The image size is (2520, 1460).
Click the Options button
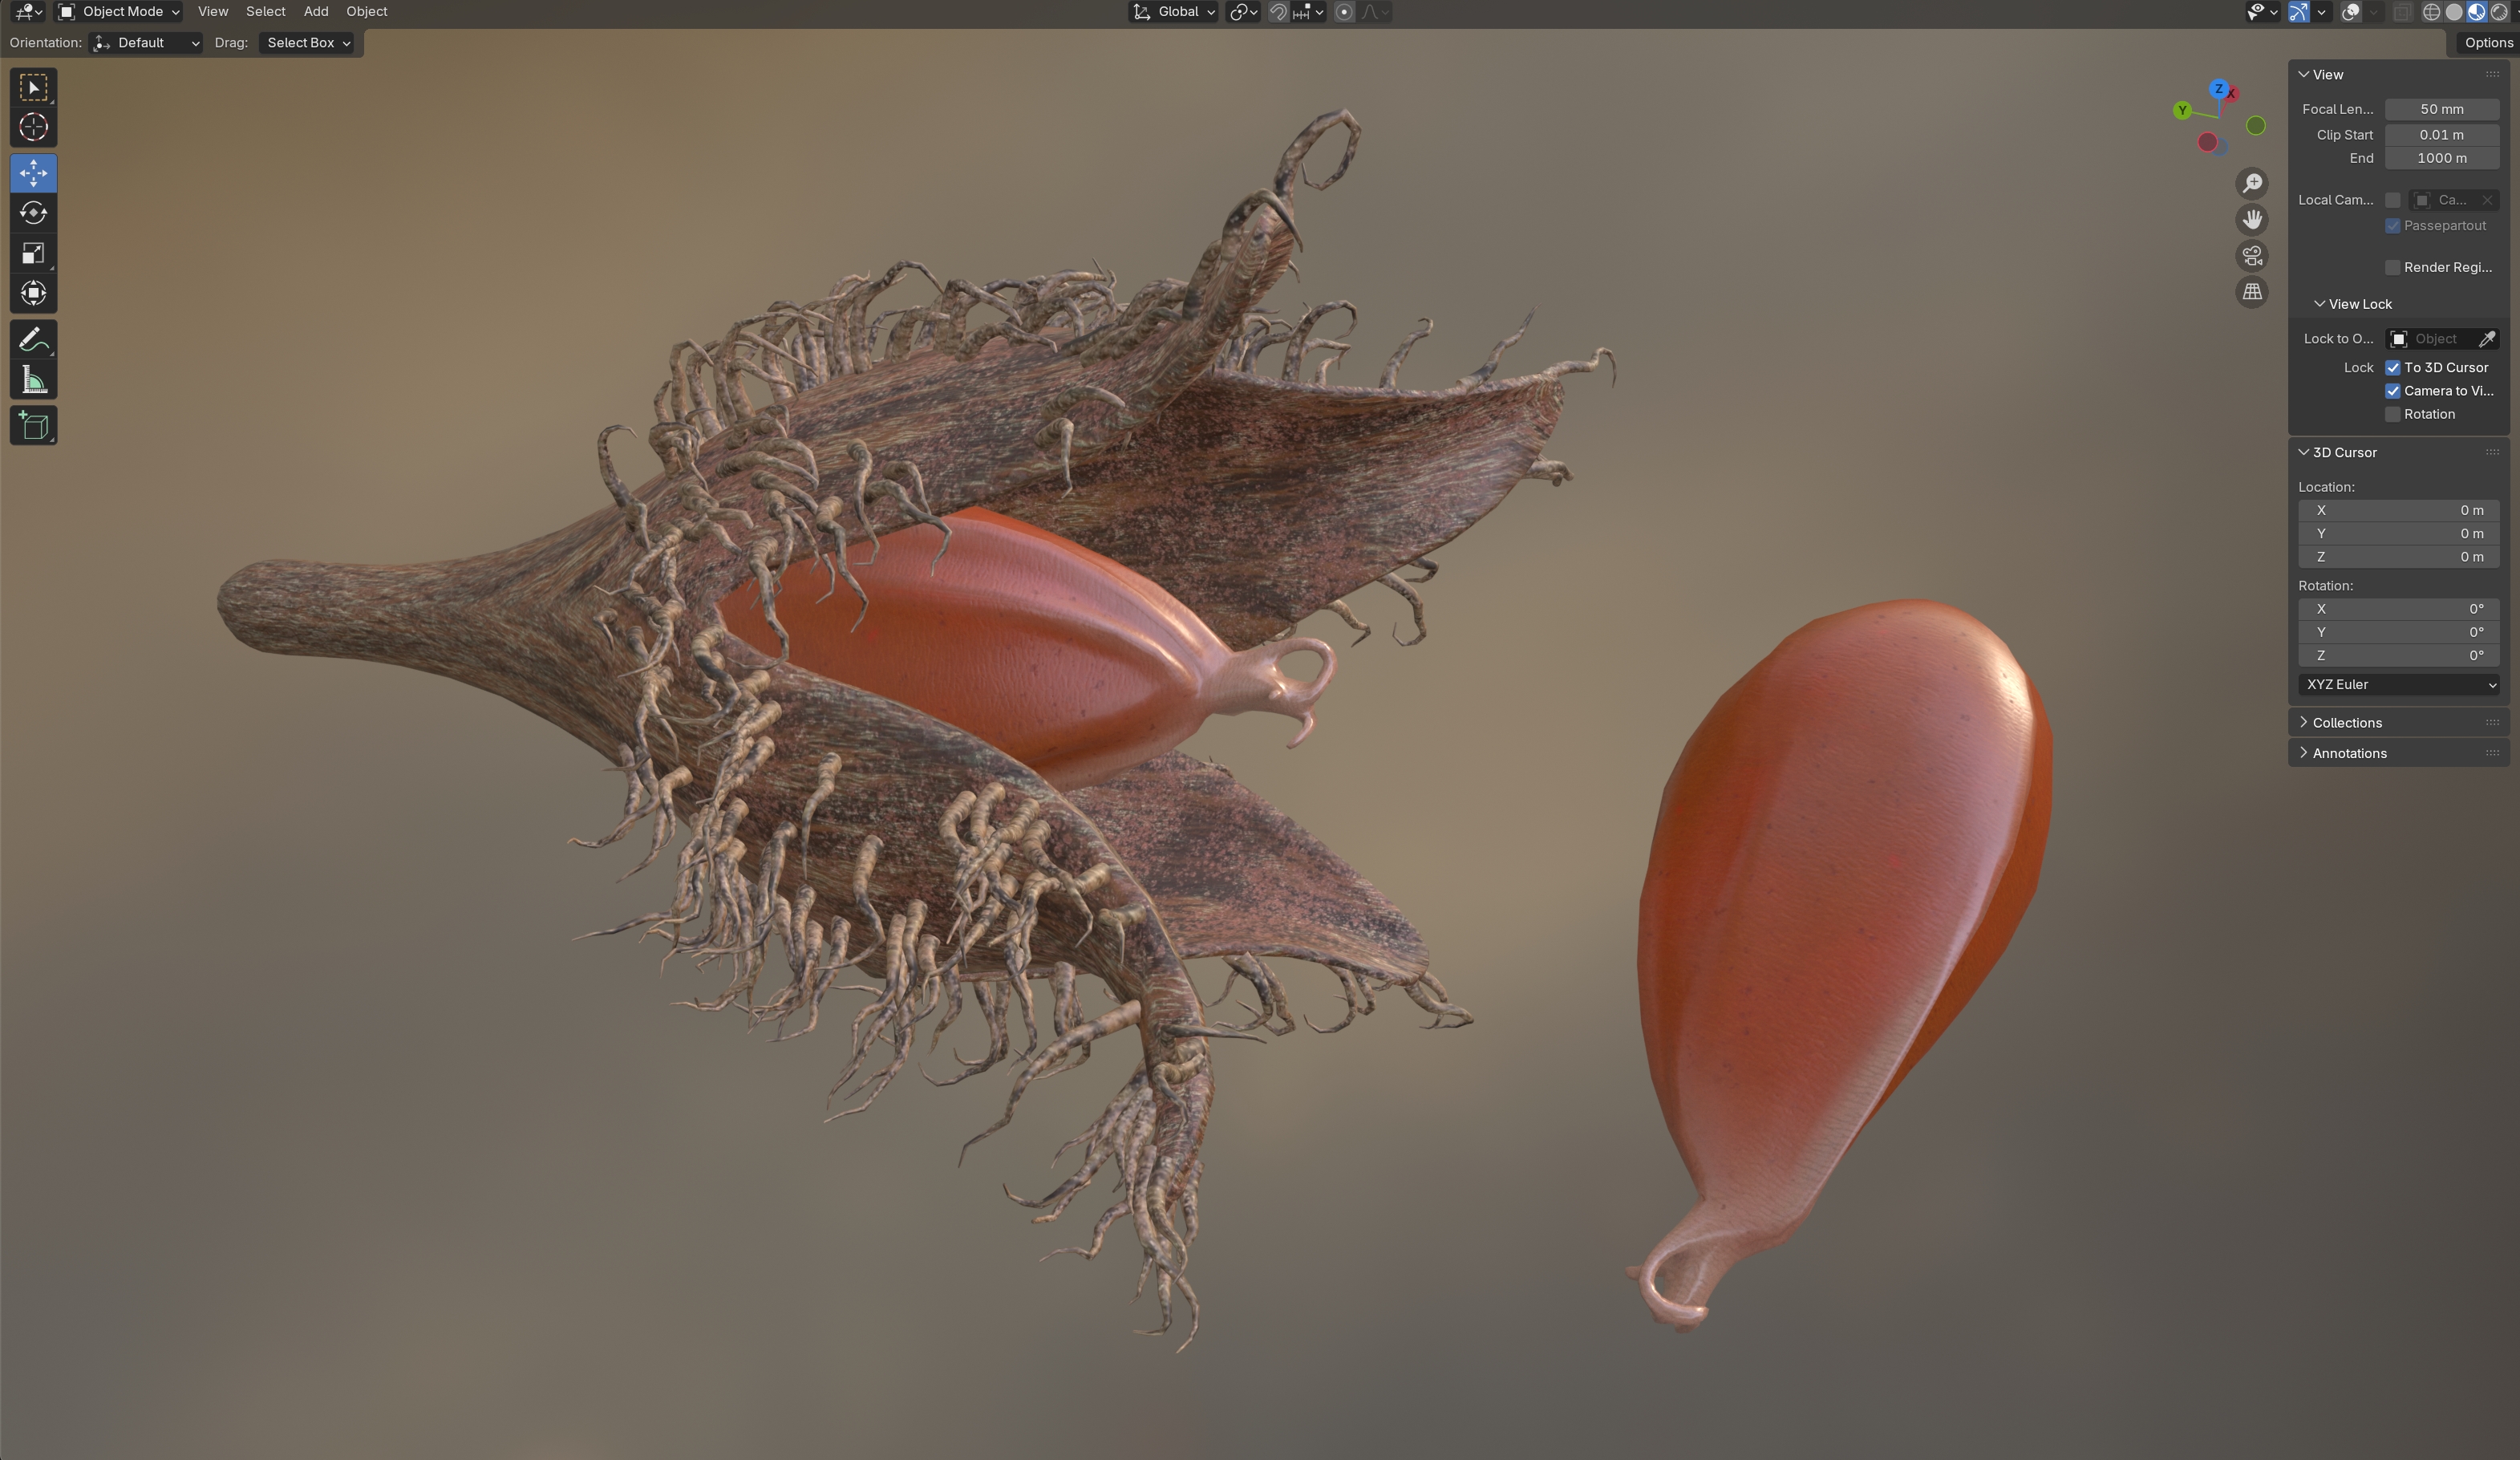tap(2487, 43)
